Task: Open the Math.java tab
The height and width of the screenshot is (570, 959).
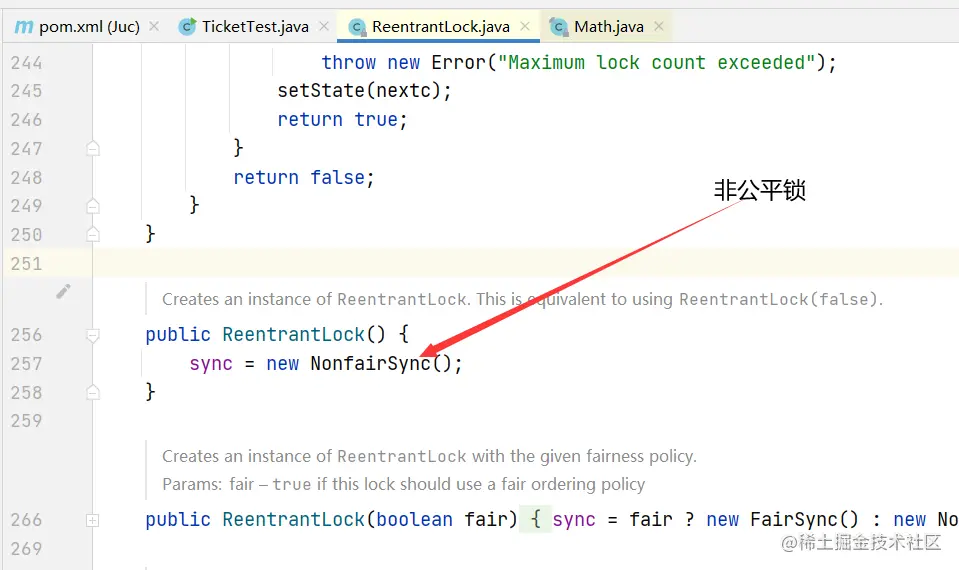Action: coord(609,27)
